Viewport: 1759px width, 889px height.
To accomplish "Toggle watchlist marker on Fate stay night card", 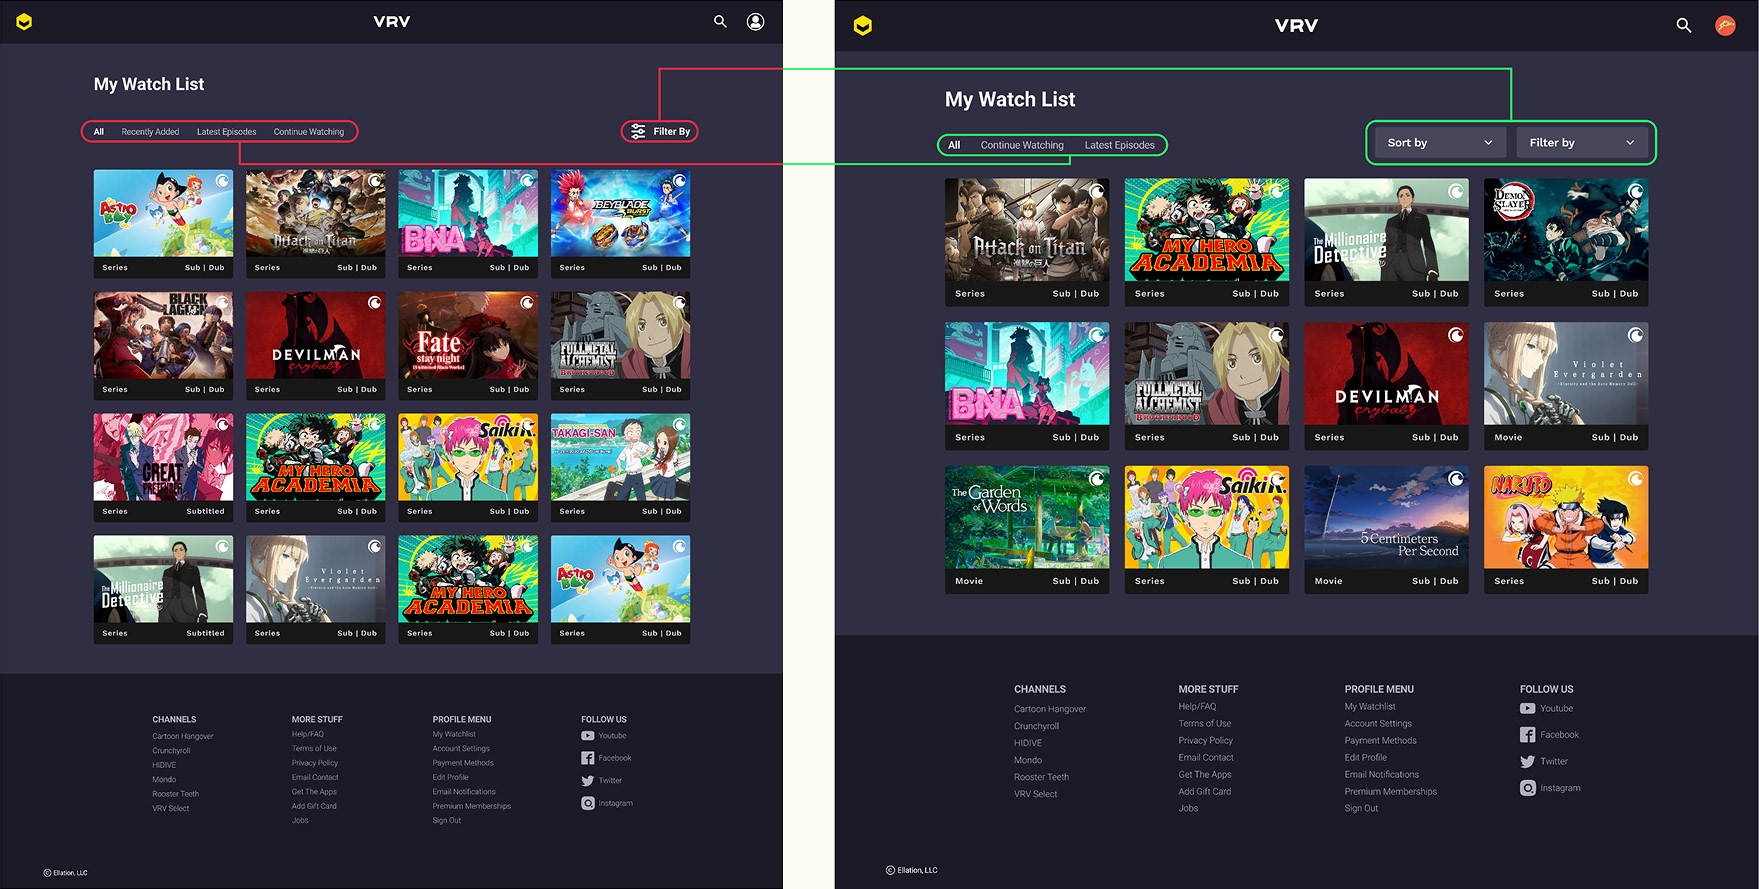I will point(527,302).
